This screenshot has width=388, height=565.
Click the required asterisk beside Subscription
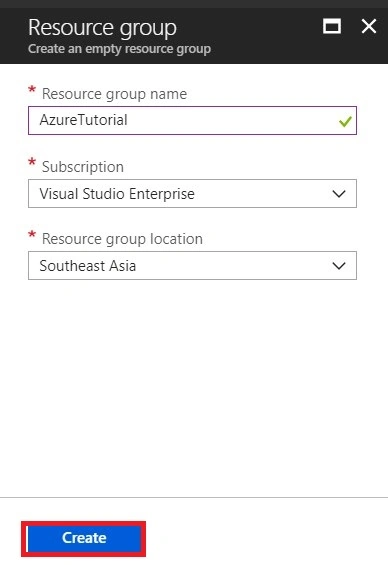[32, 162]
